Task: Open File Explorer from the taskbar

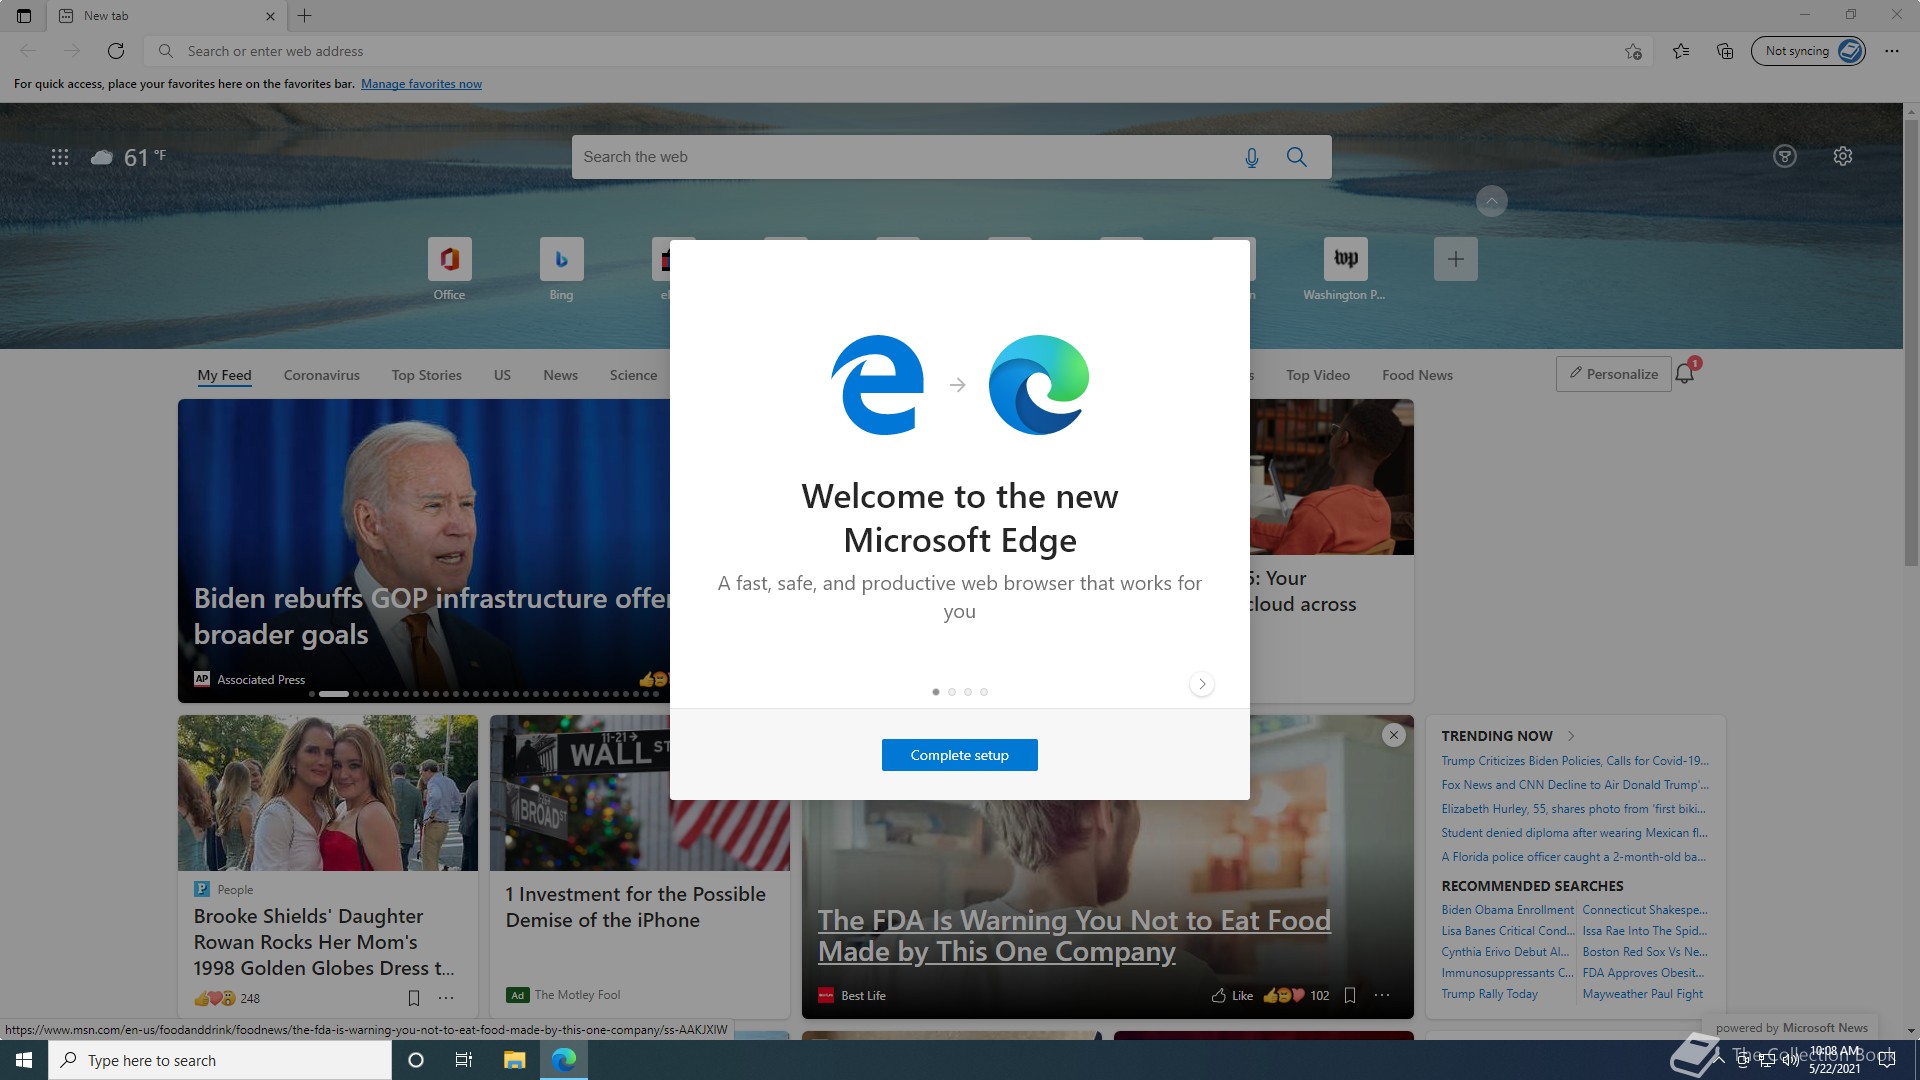Action: pos(514,1060)
